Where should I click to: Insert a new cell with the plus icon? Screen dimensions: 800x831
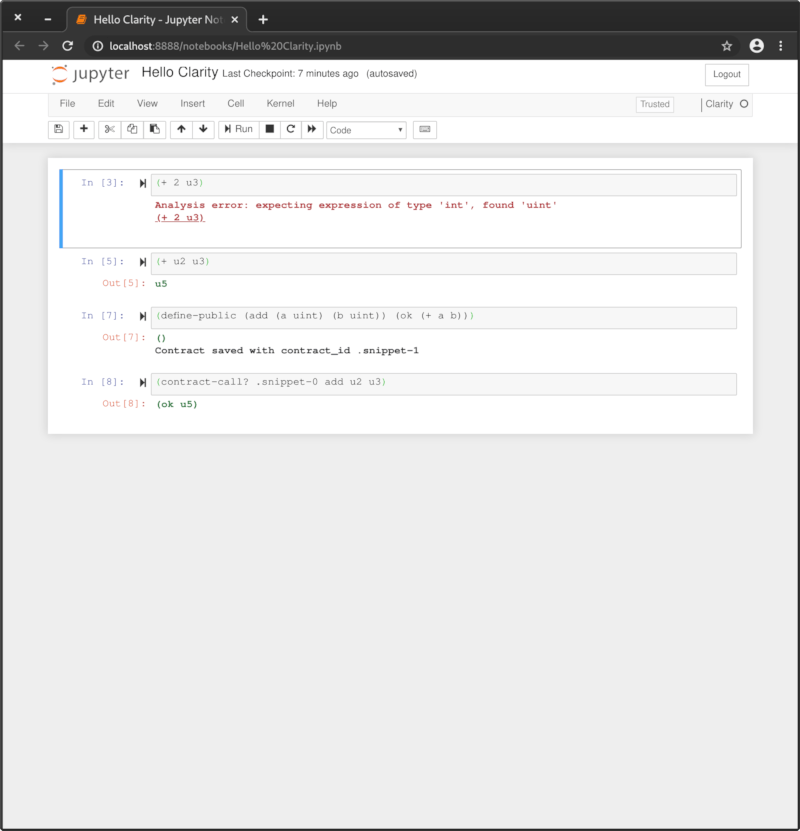[83, 129]
